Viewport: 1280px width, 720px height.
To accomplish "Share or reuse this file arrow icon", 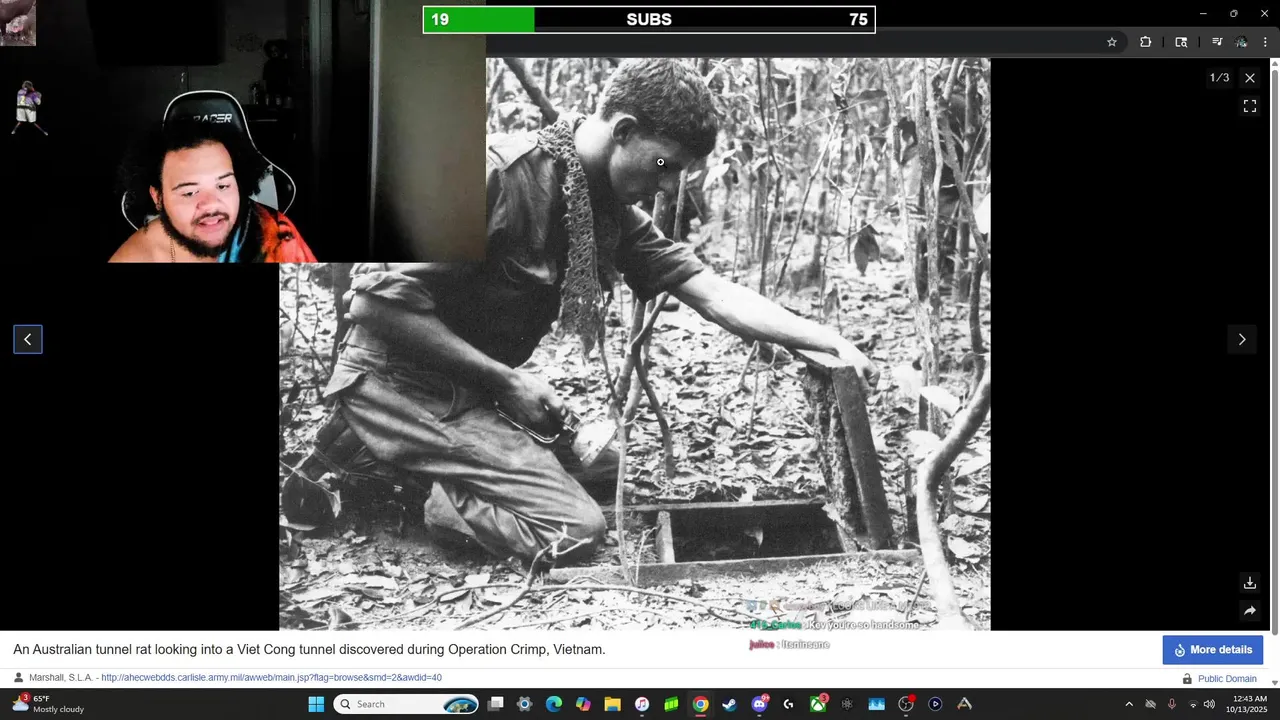I will 1250,611.
